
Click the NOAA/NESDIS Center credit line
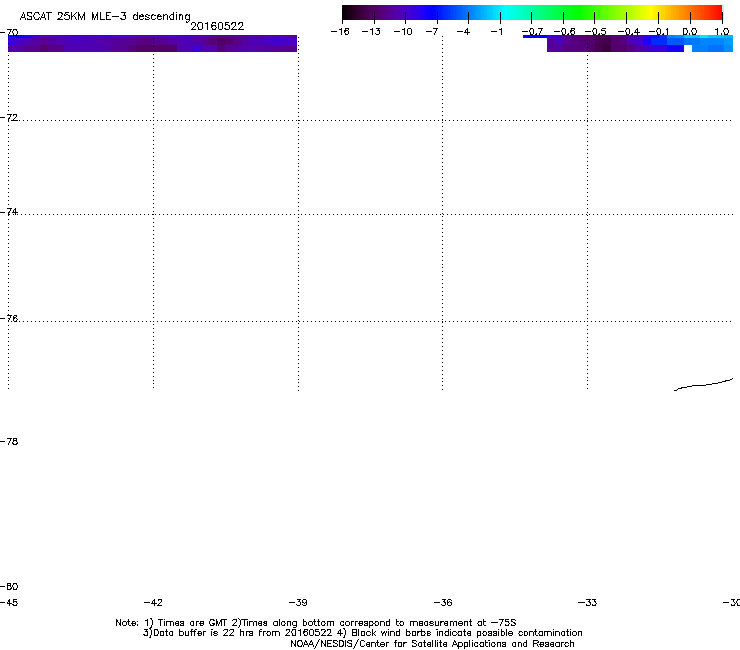point(432,644)
